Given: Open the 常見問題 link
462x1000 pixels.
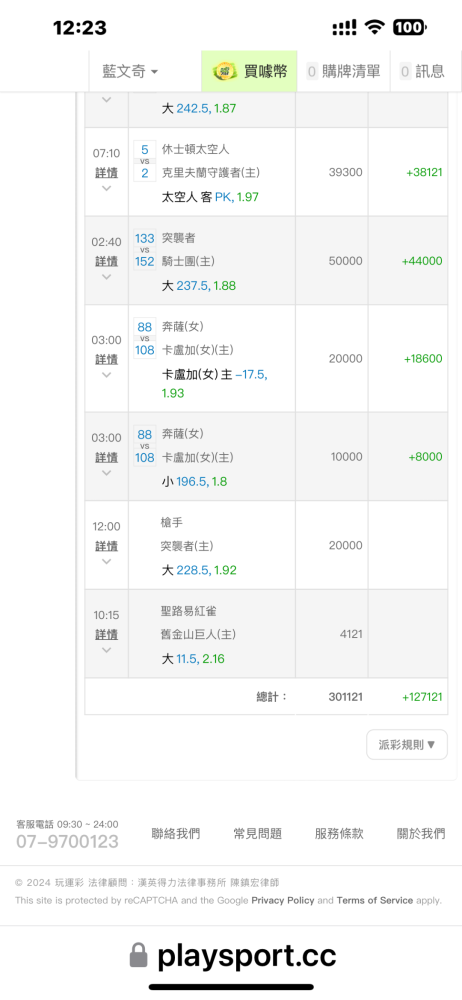Looking at the screenshot, I should point(258,834).
